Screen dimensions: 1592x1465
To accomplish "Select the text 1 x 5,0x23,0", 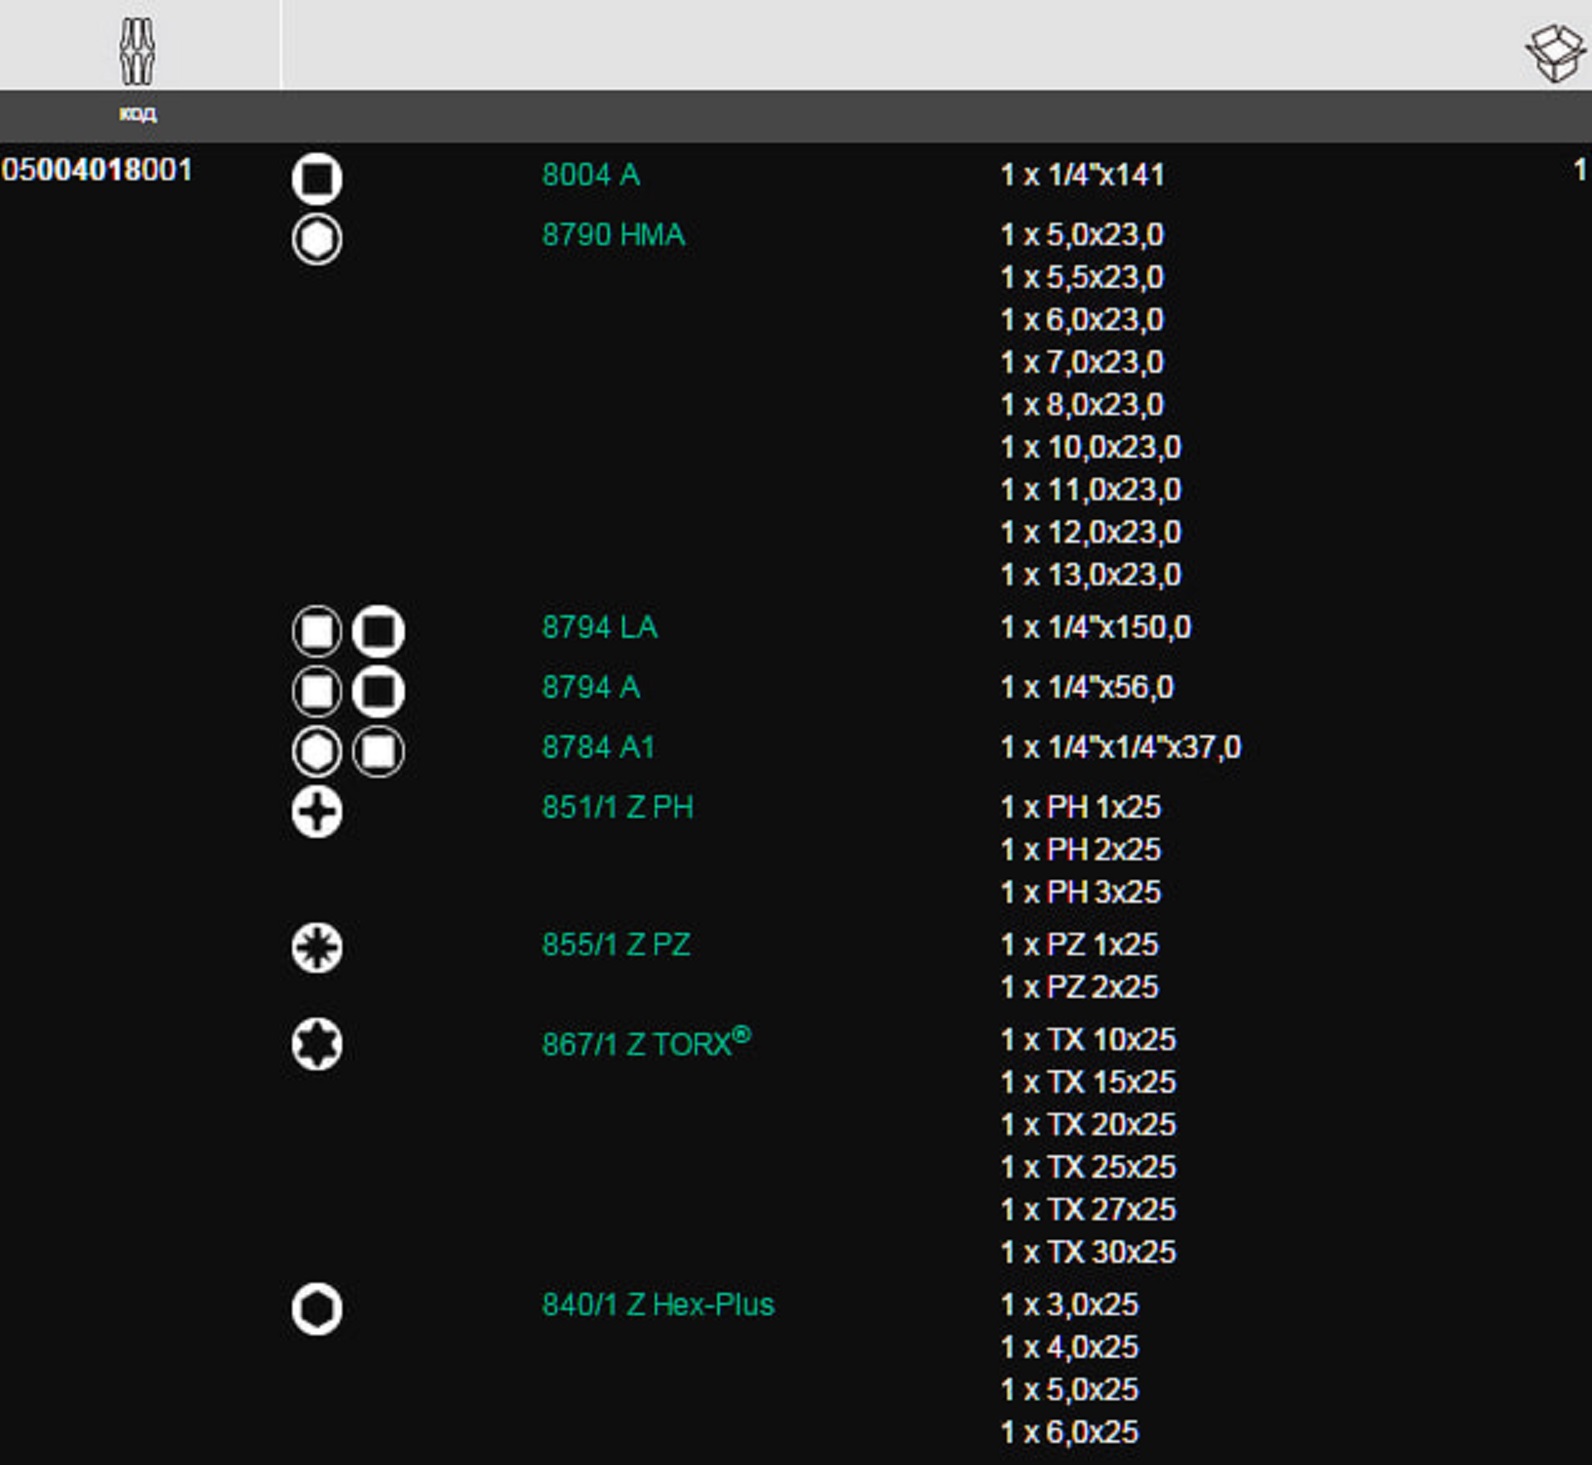I will click(1082, 235).
